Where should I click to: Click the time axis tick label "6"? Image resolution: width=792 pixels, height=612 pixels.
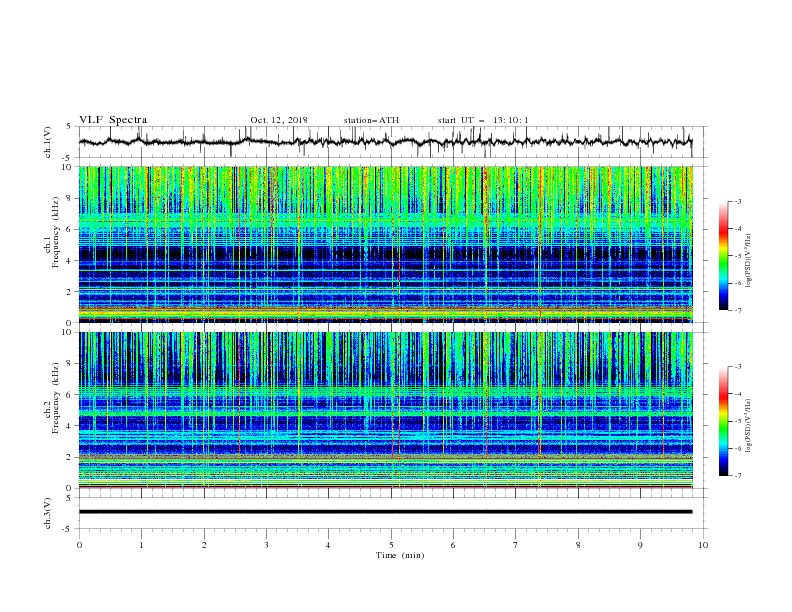point(453,545)
